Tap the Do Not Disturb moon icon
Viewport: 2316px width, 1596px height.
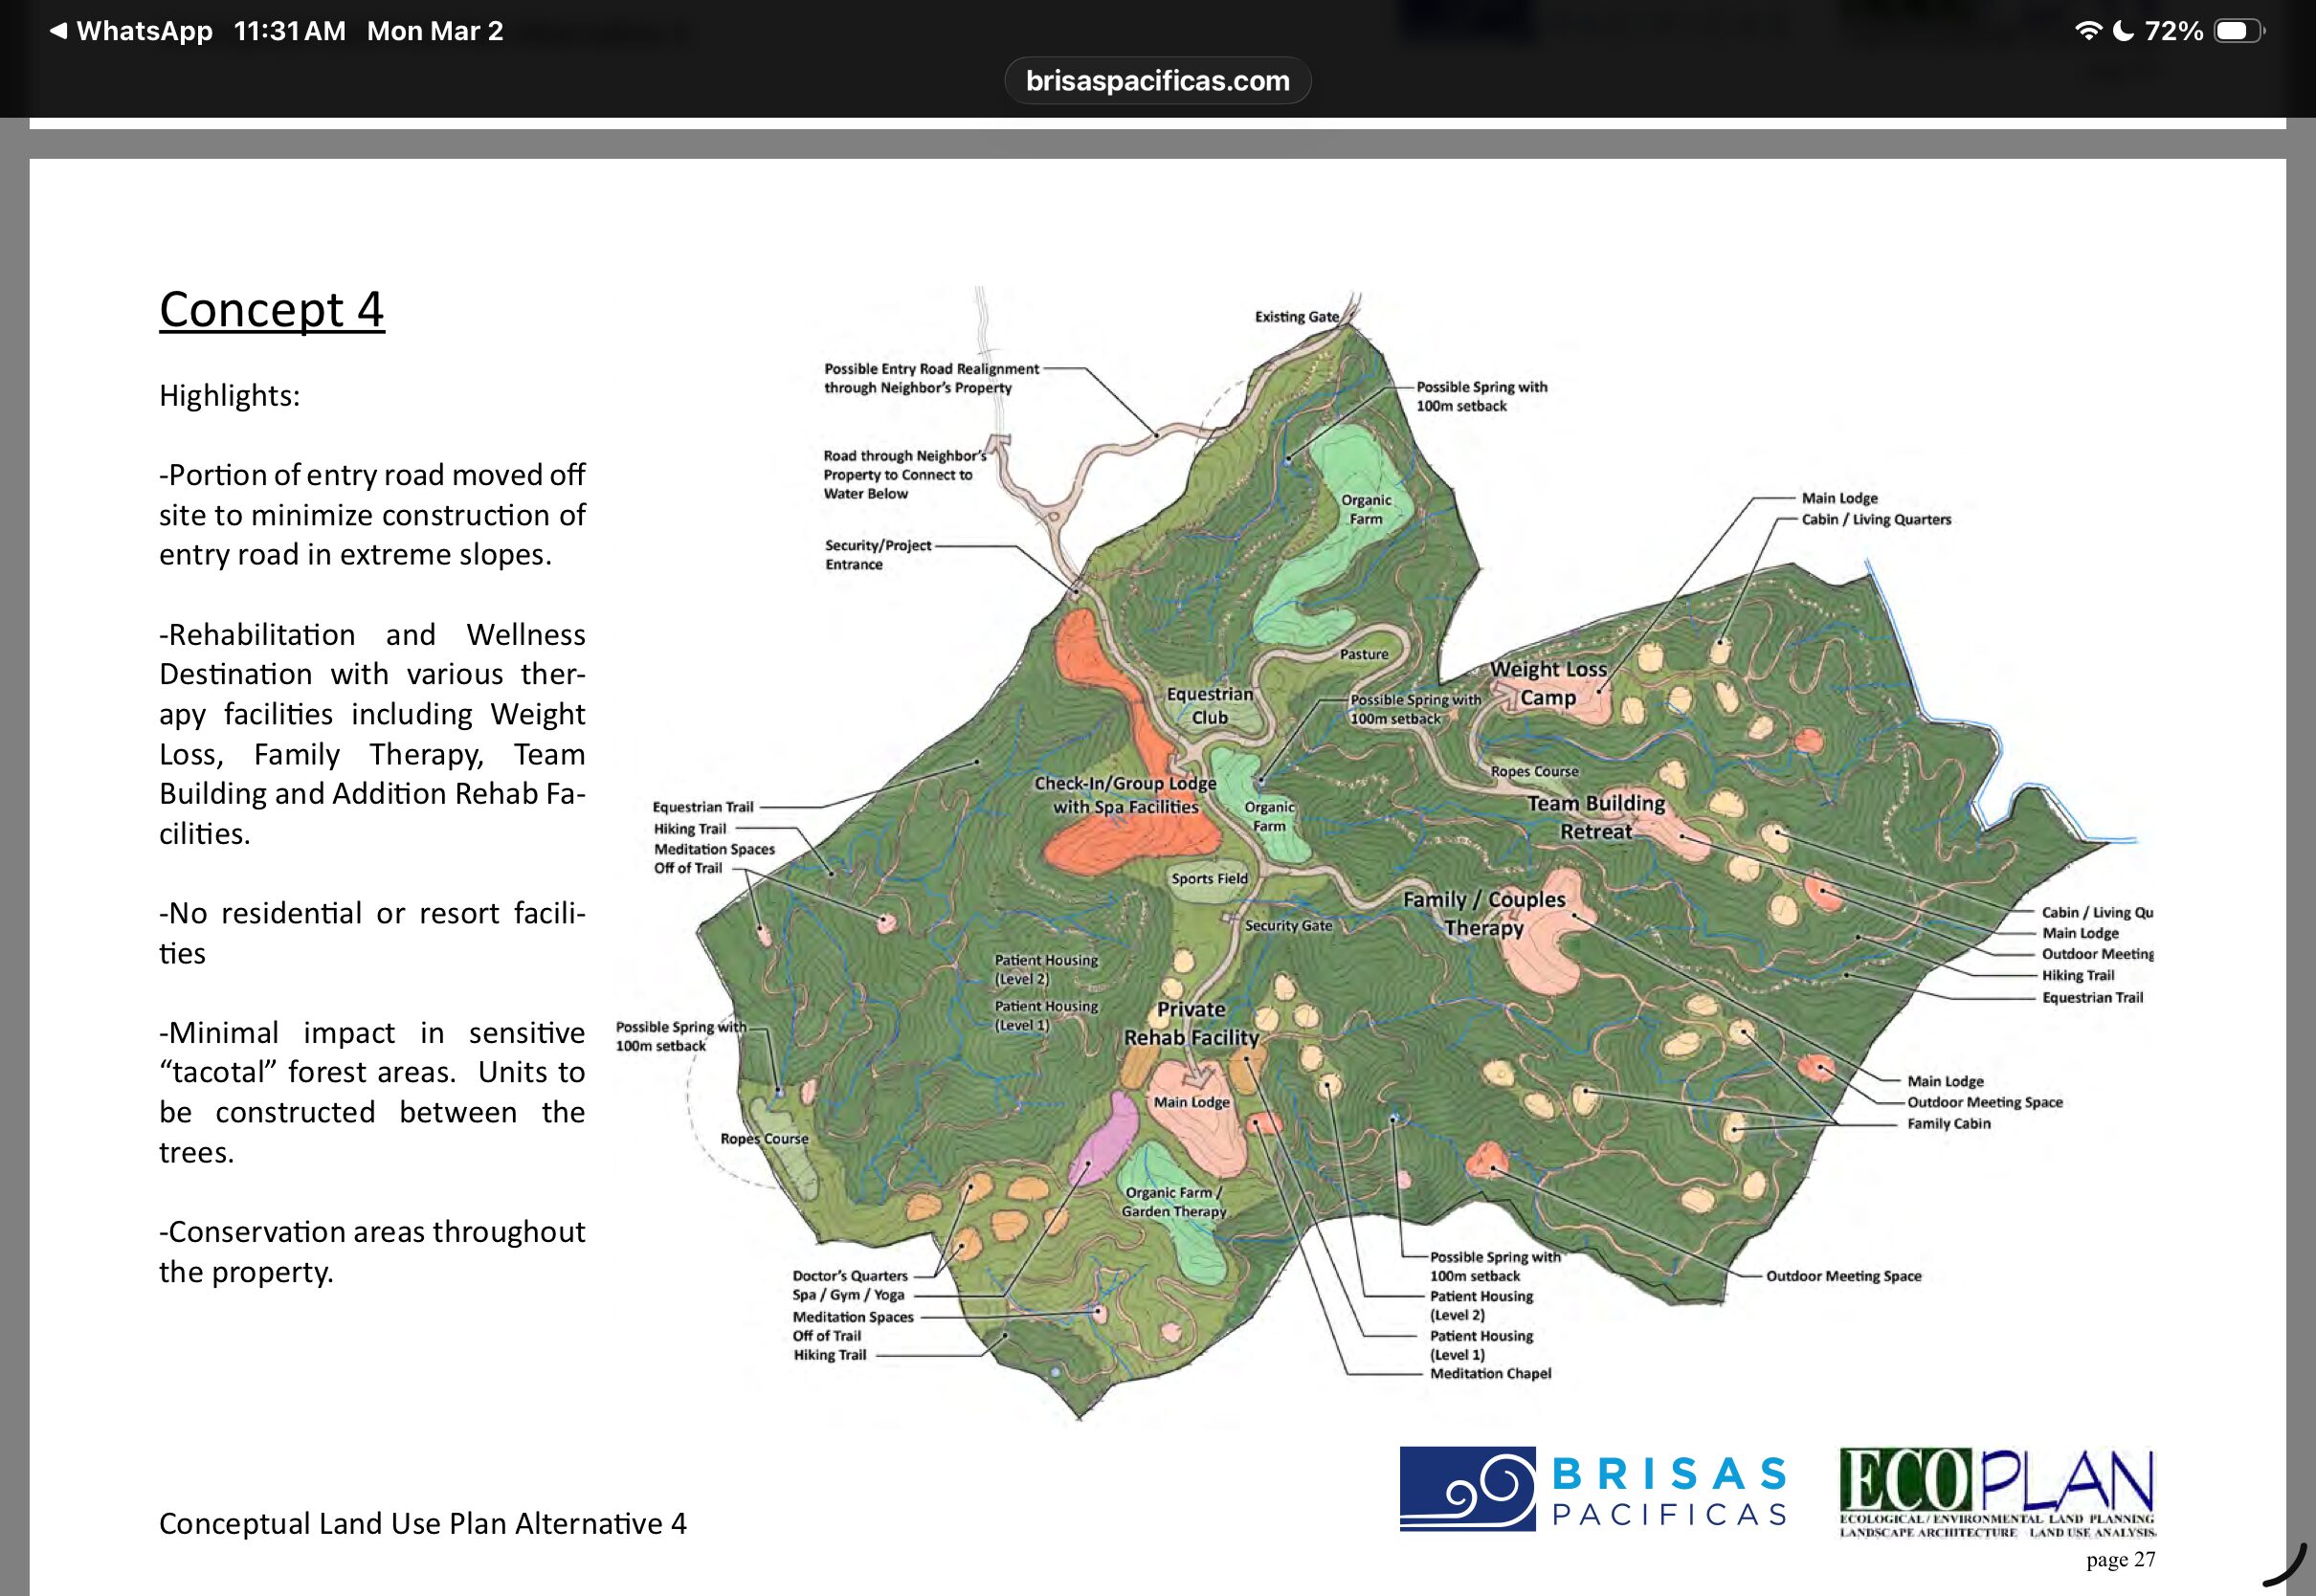[2123, 31]
